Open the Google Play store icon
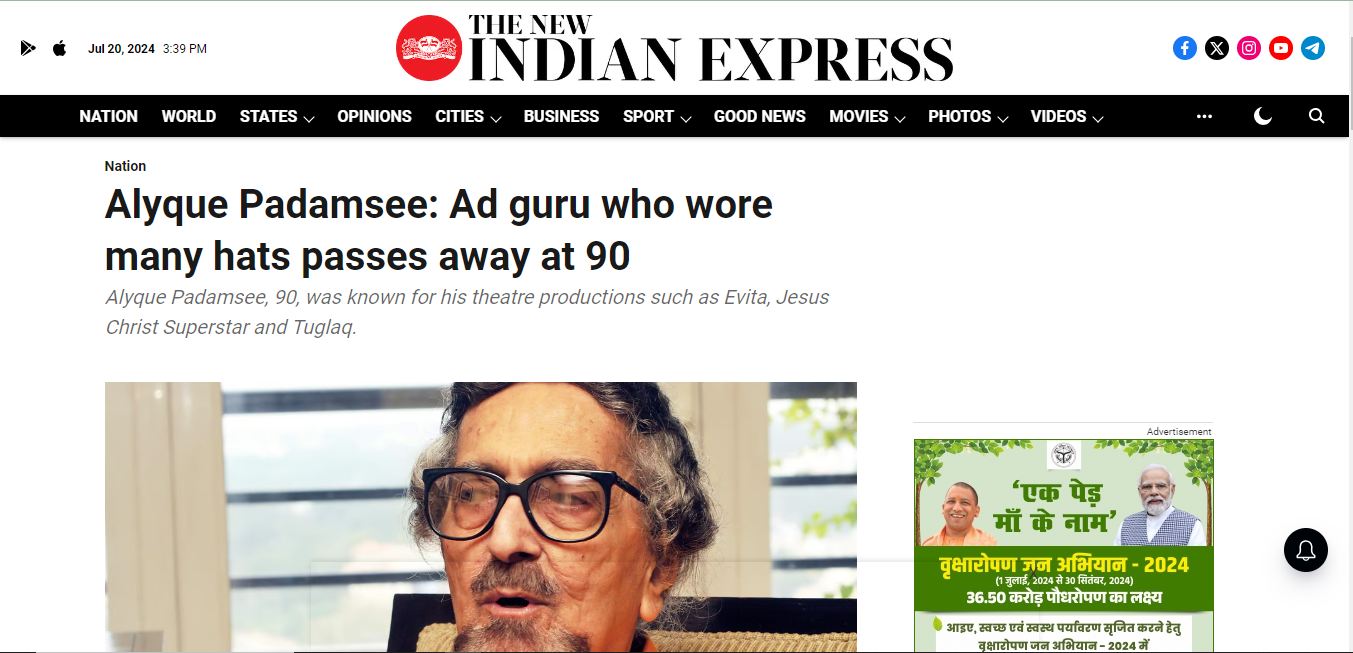The height and width of the screenshot is (653, 1353). coord(28,48)
